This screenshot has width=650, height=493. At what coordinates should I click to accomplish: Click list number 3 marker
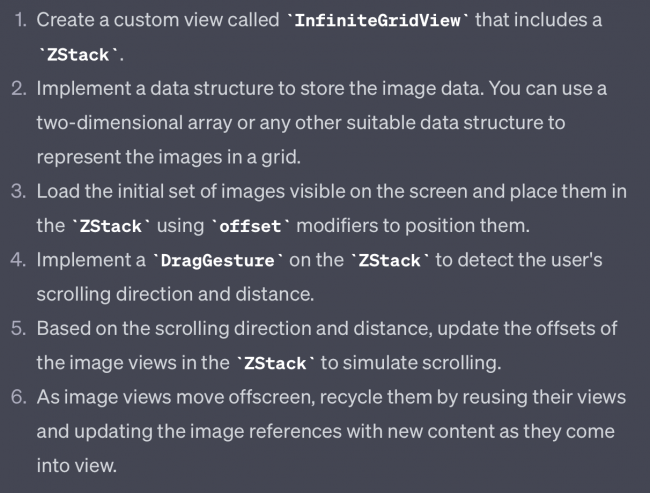19,191
